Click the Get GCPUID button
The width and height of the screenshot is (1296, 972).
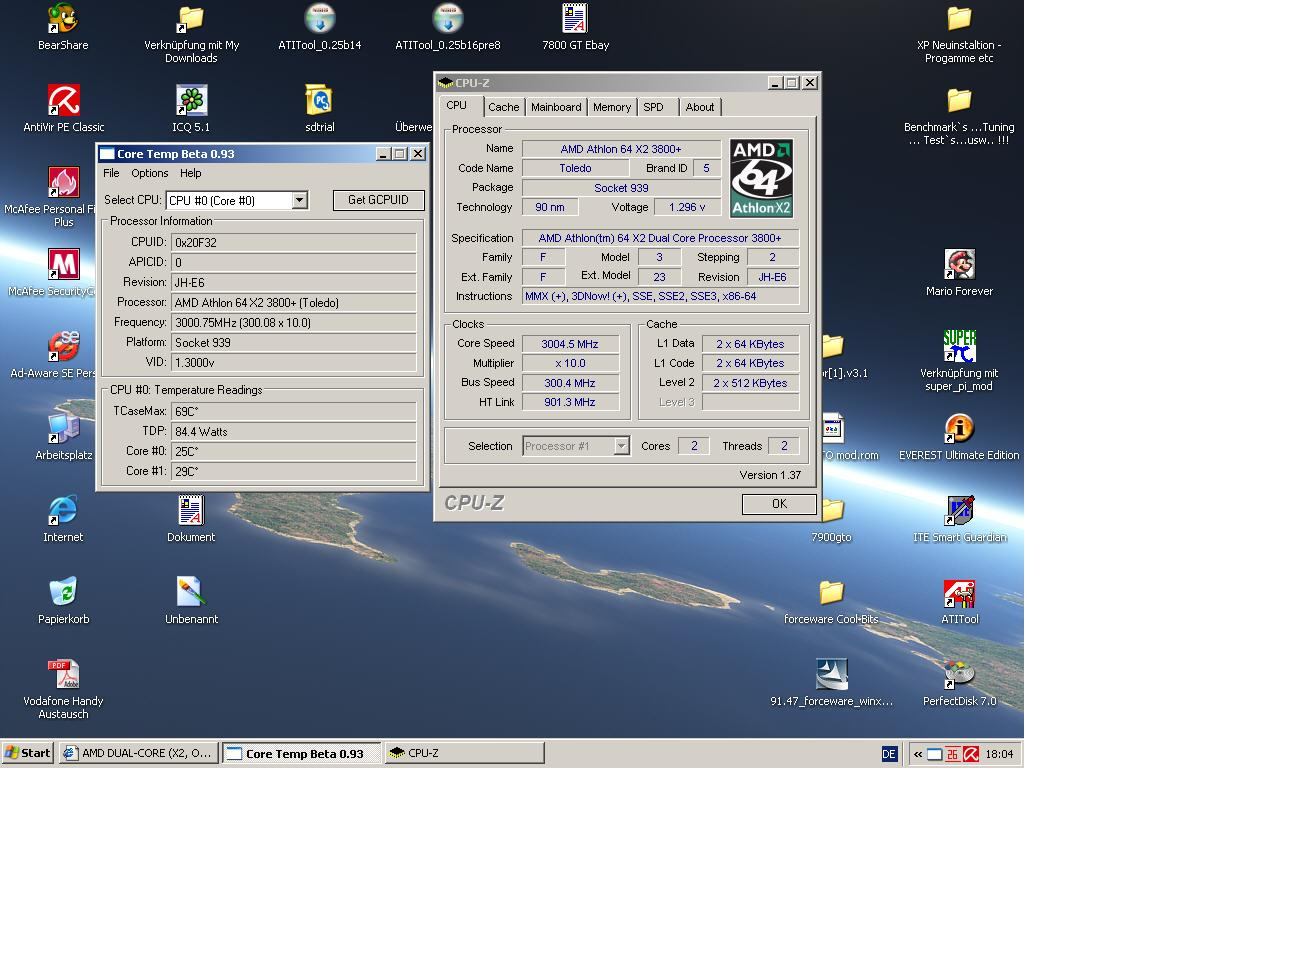[378, 200]
